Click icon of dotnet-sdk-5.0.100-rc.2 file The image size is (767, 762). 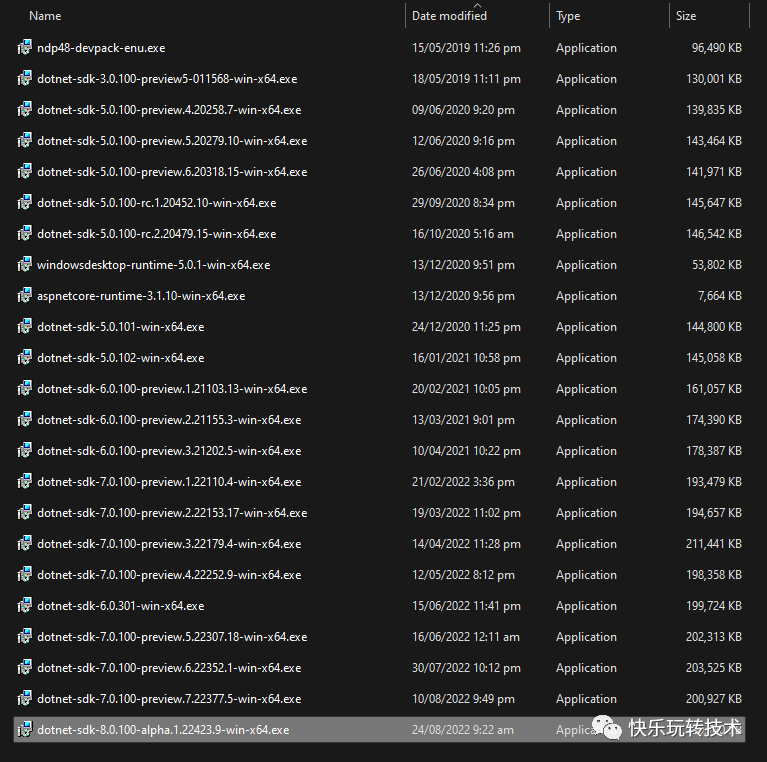pos(24,233)
